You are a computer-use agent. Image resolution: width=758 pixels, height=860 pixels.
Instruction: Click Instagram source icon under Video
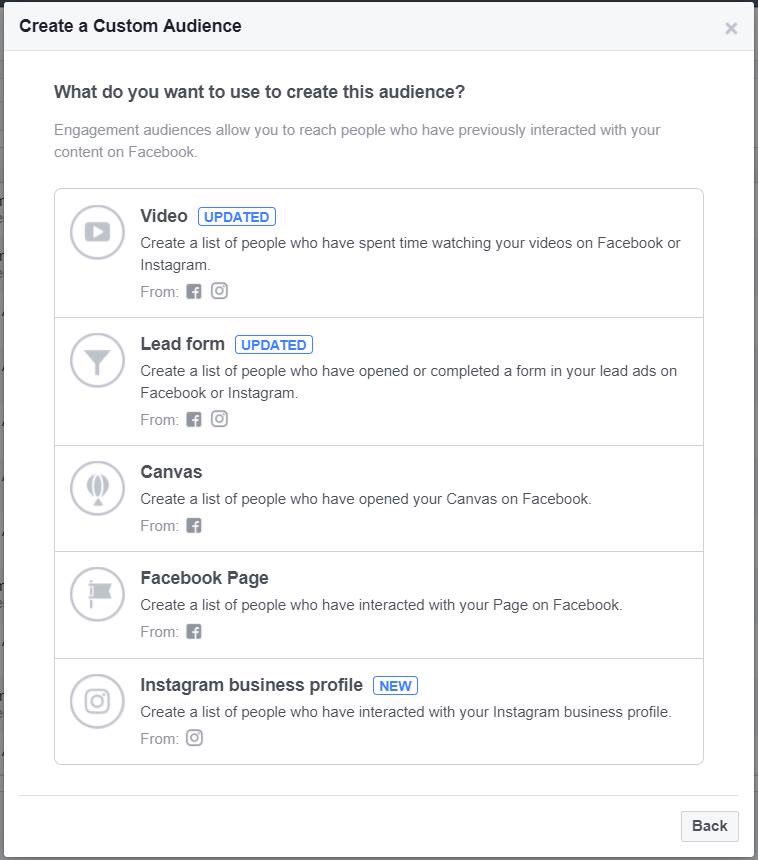click(x=219, y=291)
